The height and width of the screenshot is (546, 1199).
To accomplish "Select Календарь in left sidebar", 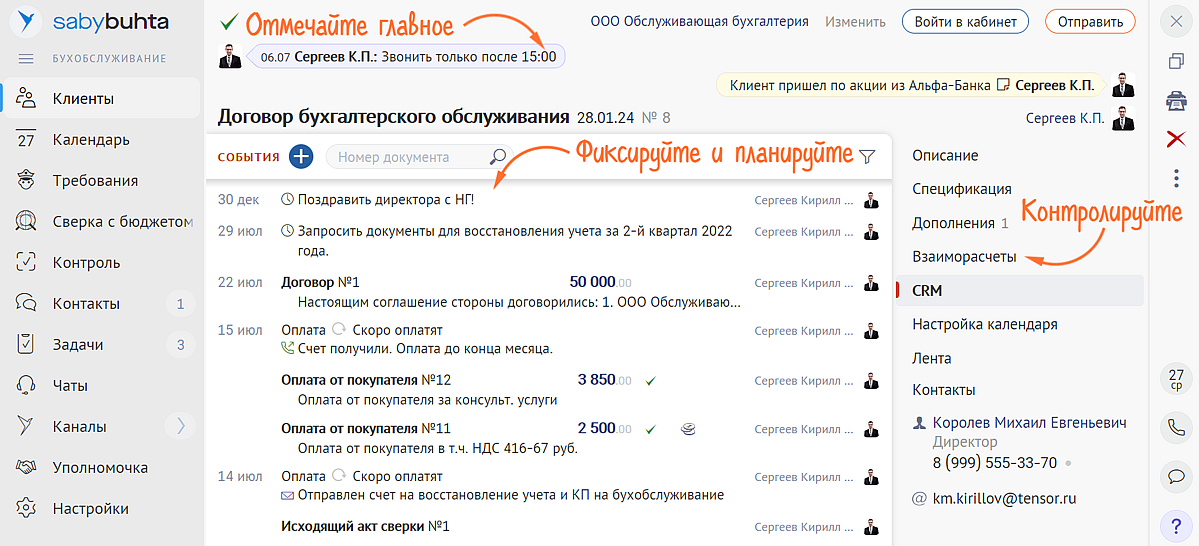I will click(91, 140).
